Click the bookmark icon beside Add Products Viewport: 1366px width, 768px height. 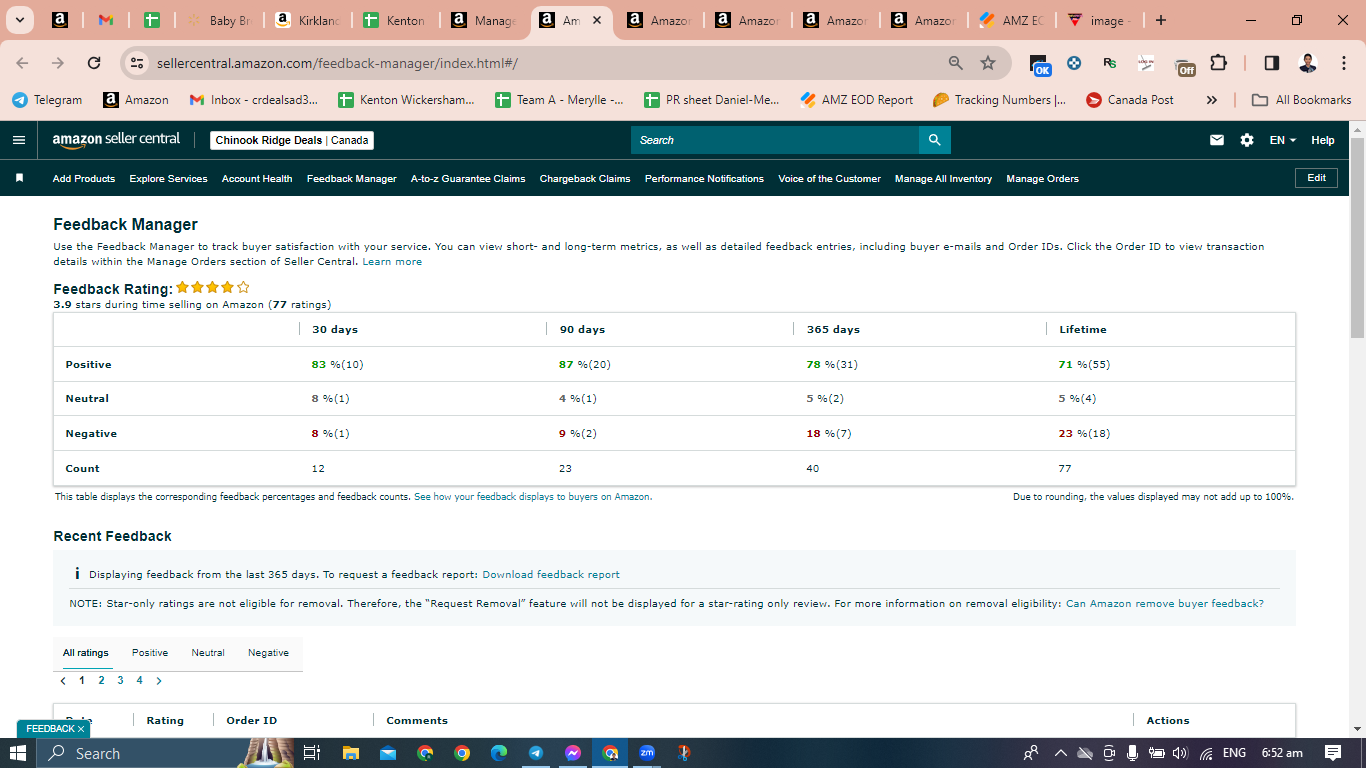click(x=19, y=178)
